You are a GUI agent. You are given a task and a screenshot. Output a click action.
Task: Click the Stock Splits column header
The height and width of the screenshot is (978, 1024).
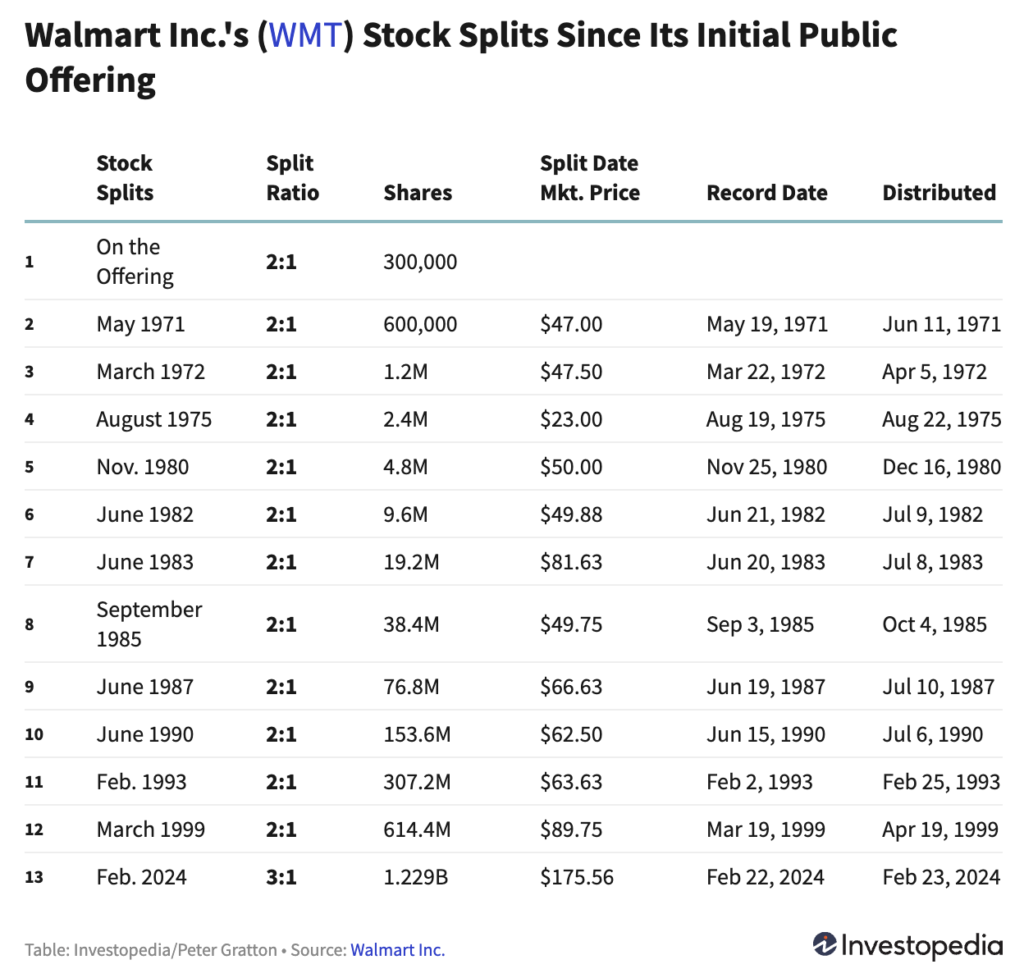pyautogui.click(x=125, y=178)
